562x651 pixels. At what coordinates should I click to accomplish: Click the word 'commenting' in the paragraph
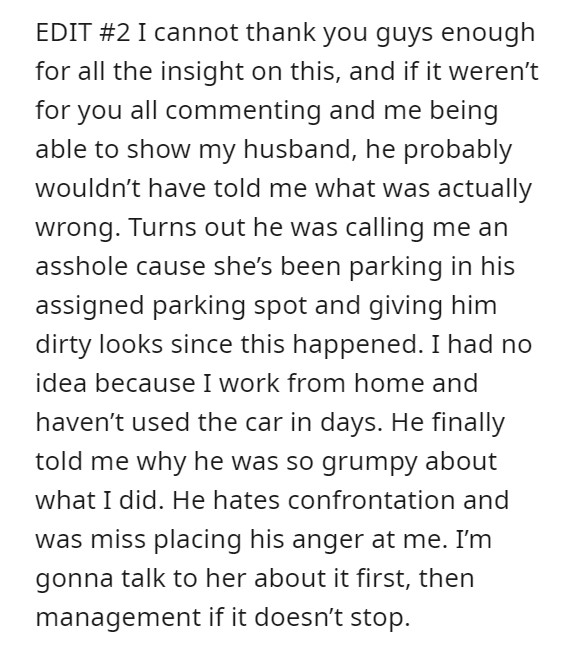coord(243,111)
